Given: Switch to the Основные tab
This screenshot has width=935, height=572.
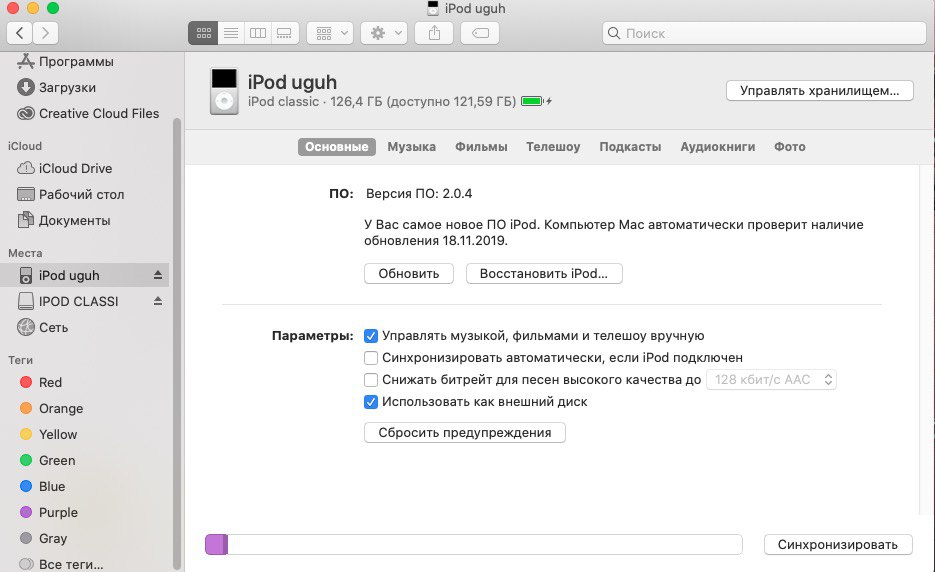Looking at the screenshot, I should 336,147.
